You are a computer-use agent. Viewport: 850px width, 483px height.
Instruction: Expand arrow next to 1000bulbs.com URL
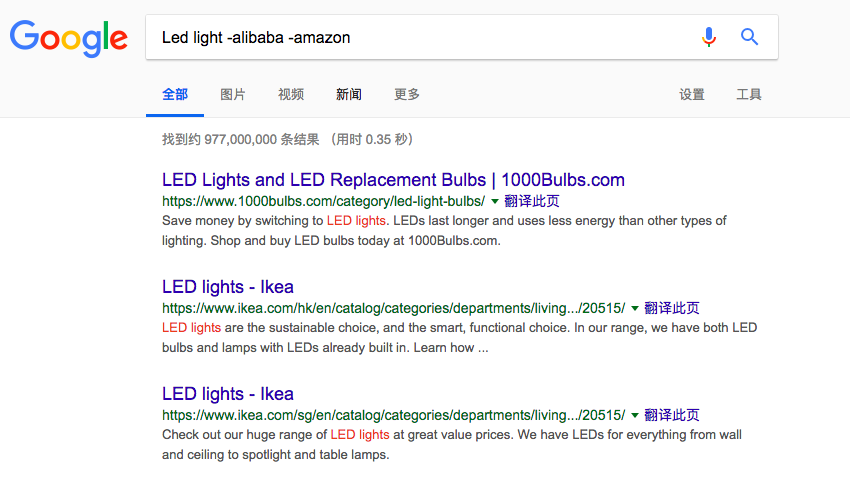pyautogui.click(x=494, y=202)
